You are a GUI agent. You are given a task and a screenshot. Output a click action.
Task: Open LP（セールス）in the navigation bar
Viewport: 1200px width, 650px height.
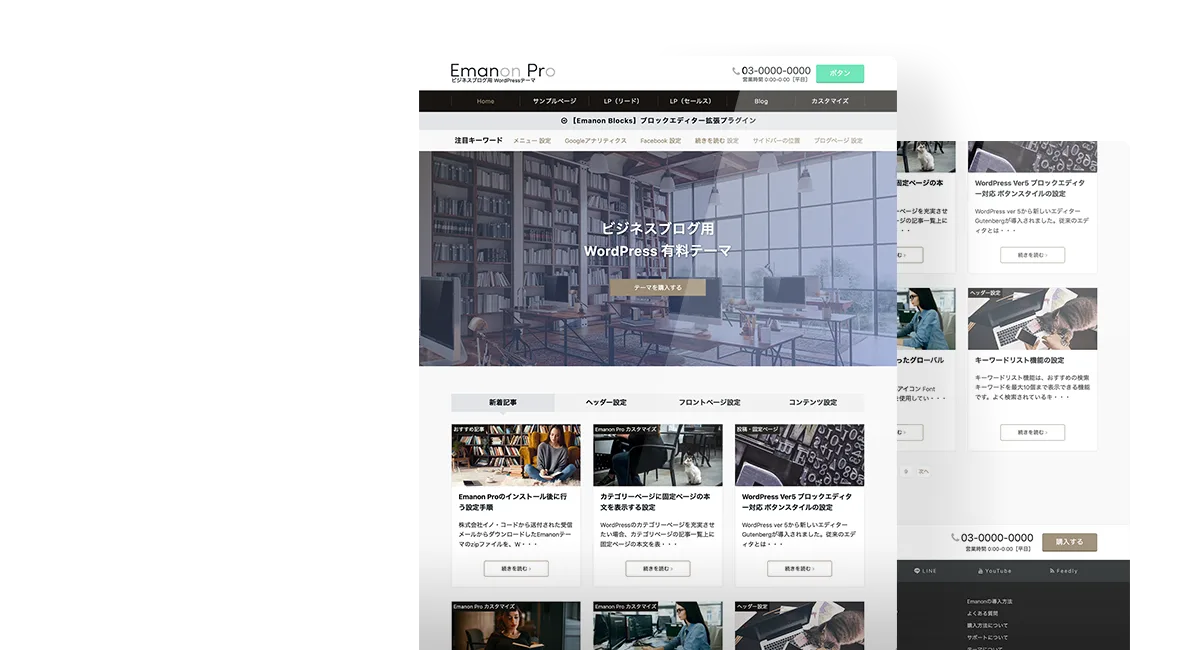click(x=691, y=101)
